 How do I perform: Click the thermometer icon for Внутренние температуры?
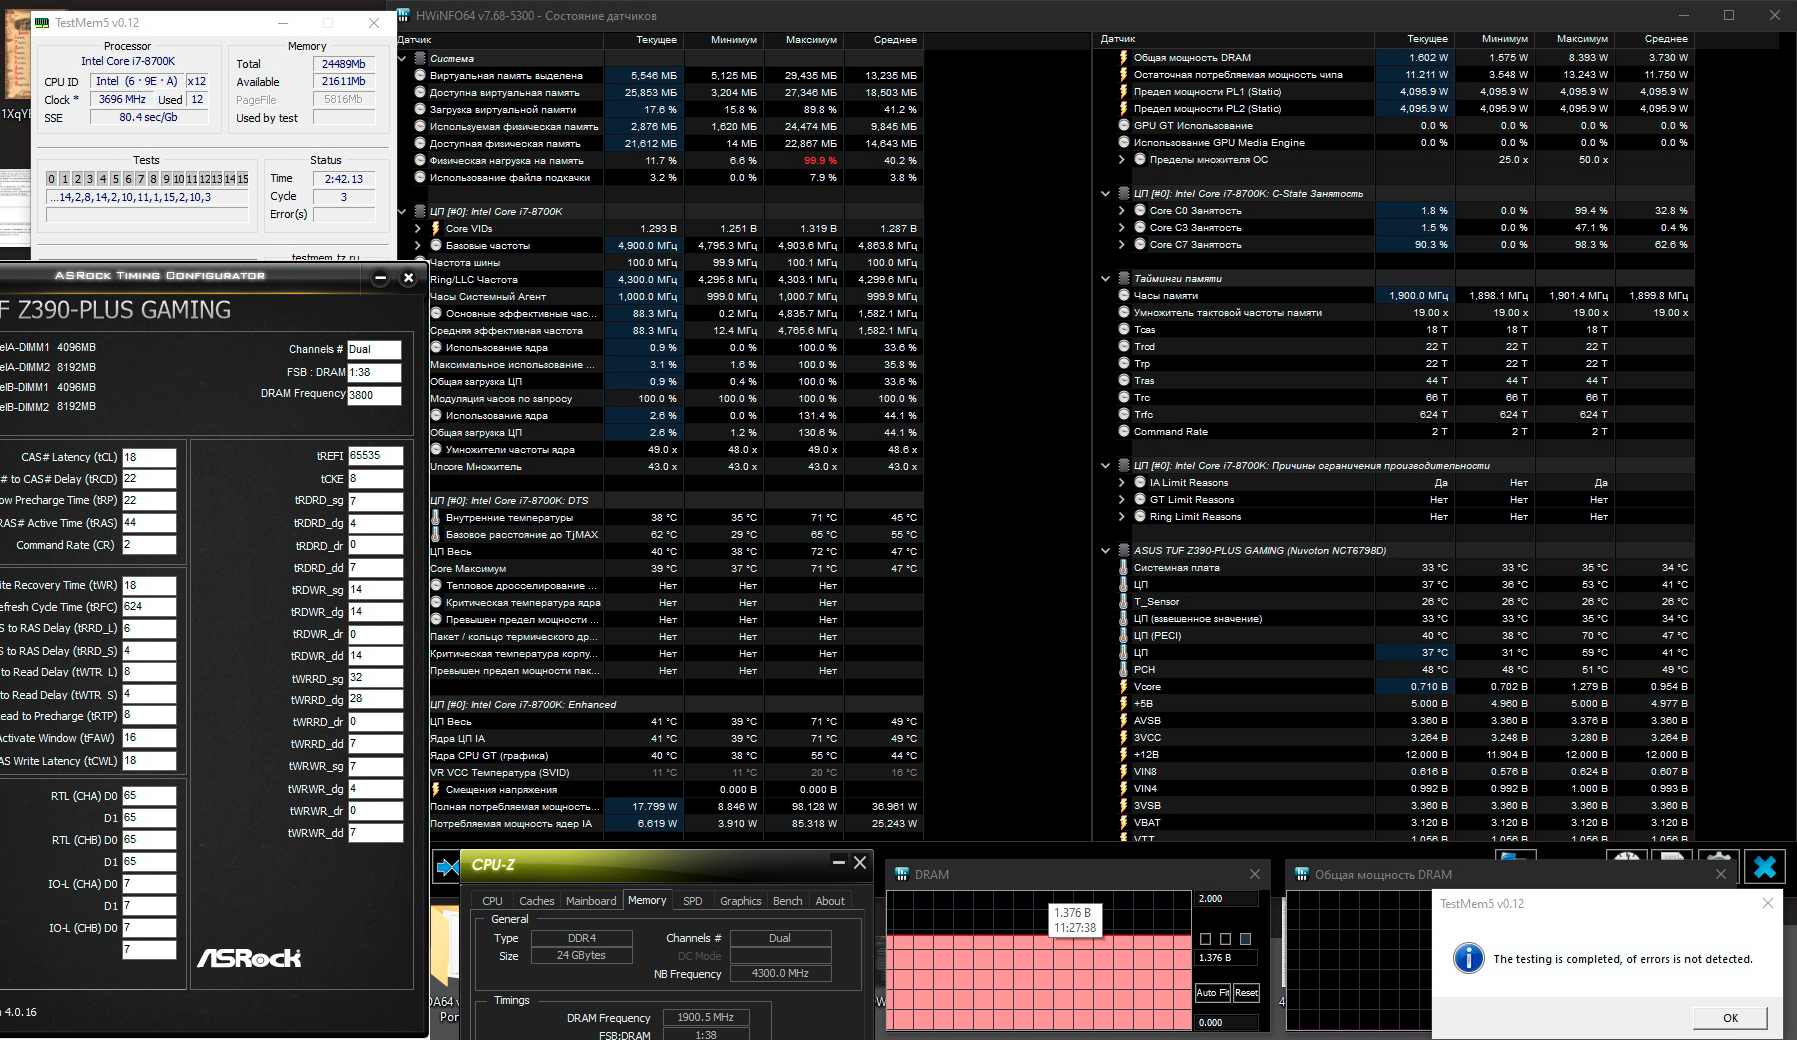435,517
